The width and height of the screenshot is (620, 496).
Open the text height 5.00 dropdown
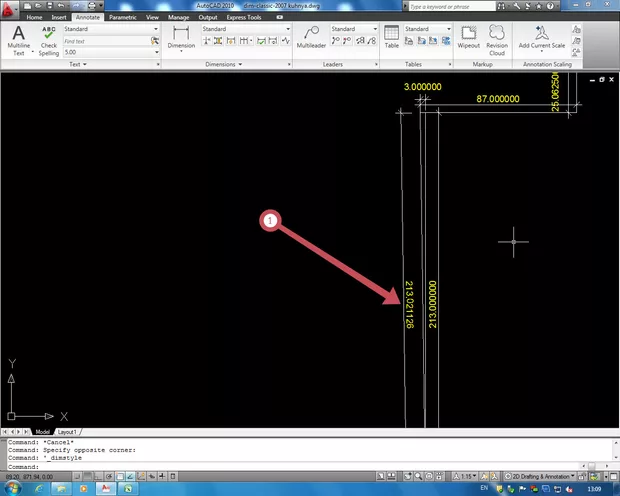tap(110, 52)
